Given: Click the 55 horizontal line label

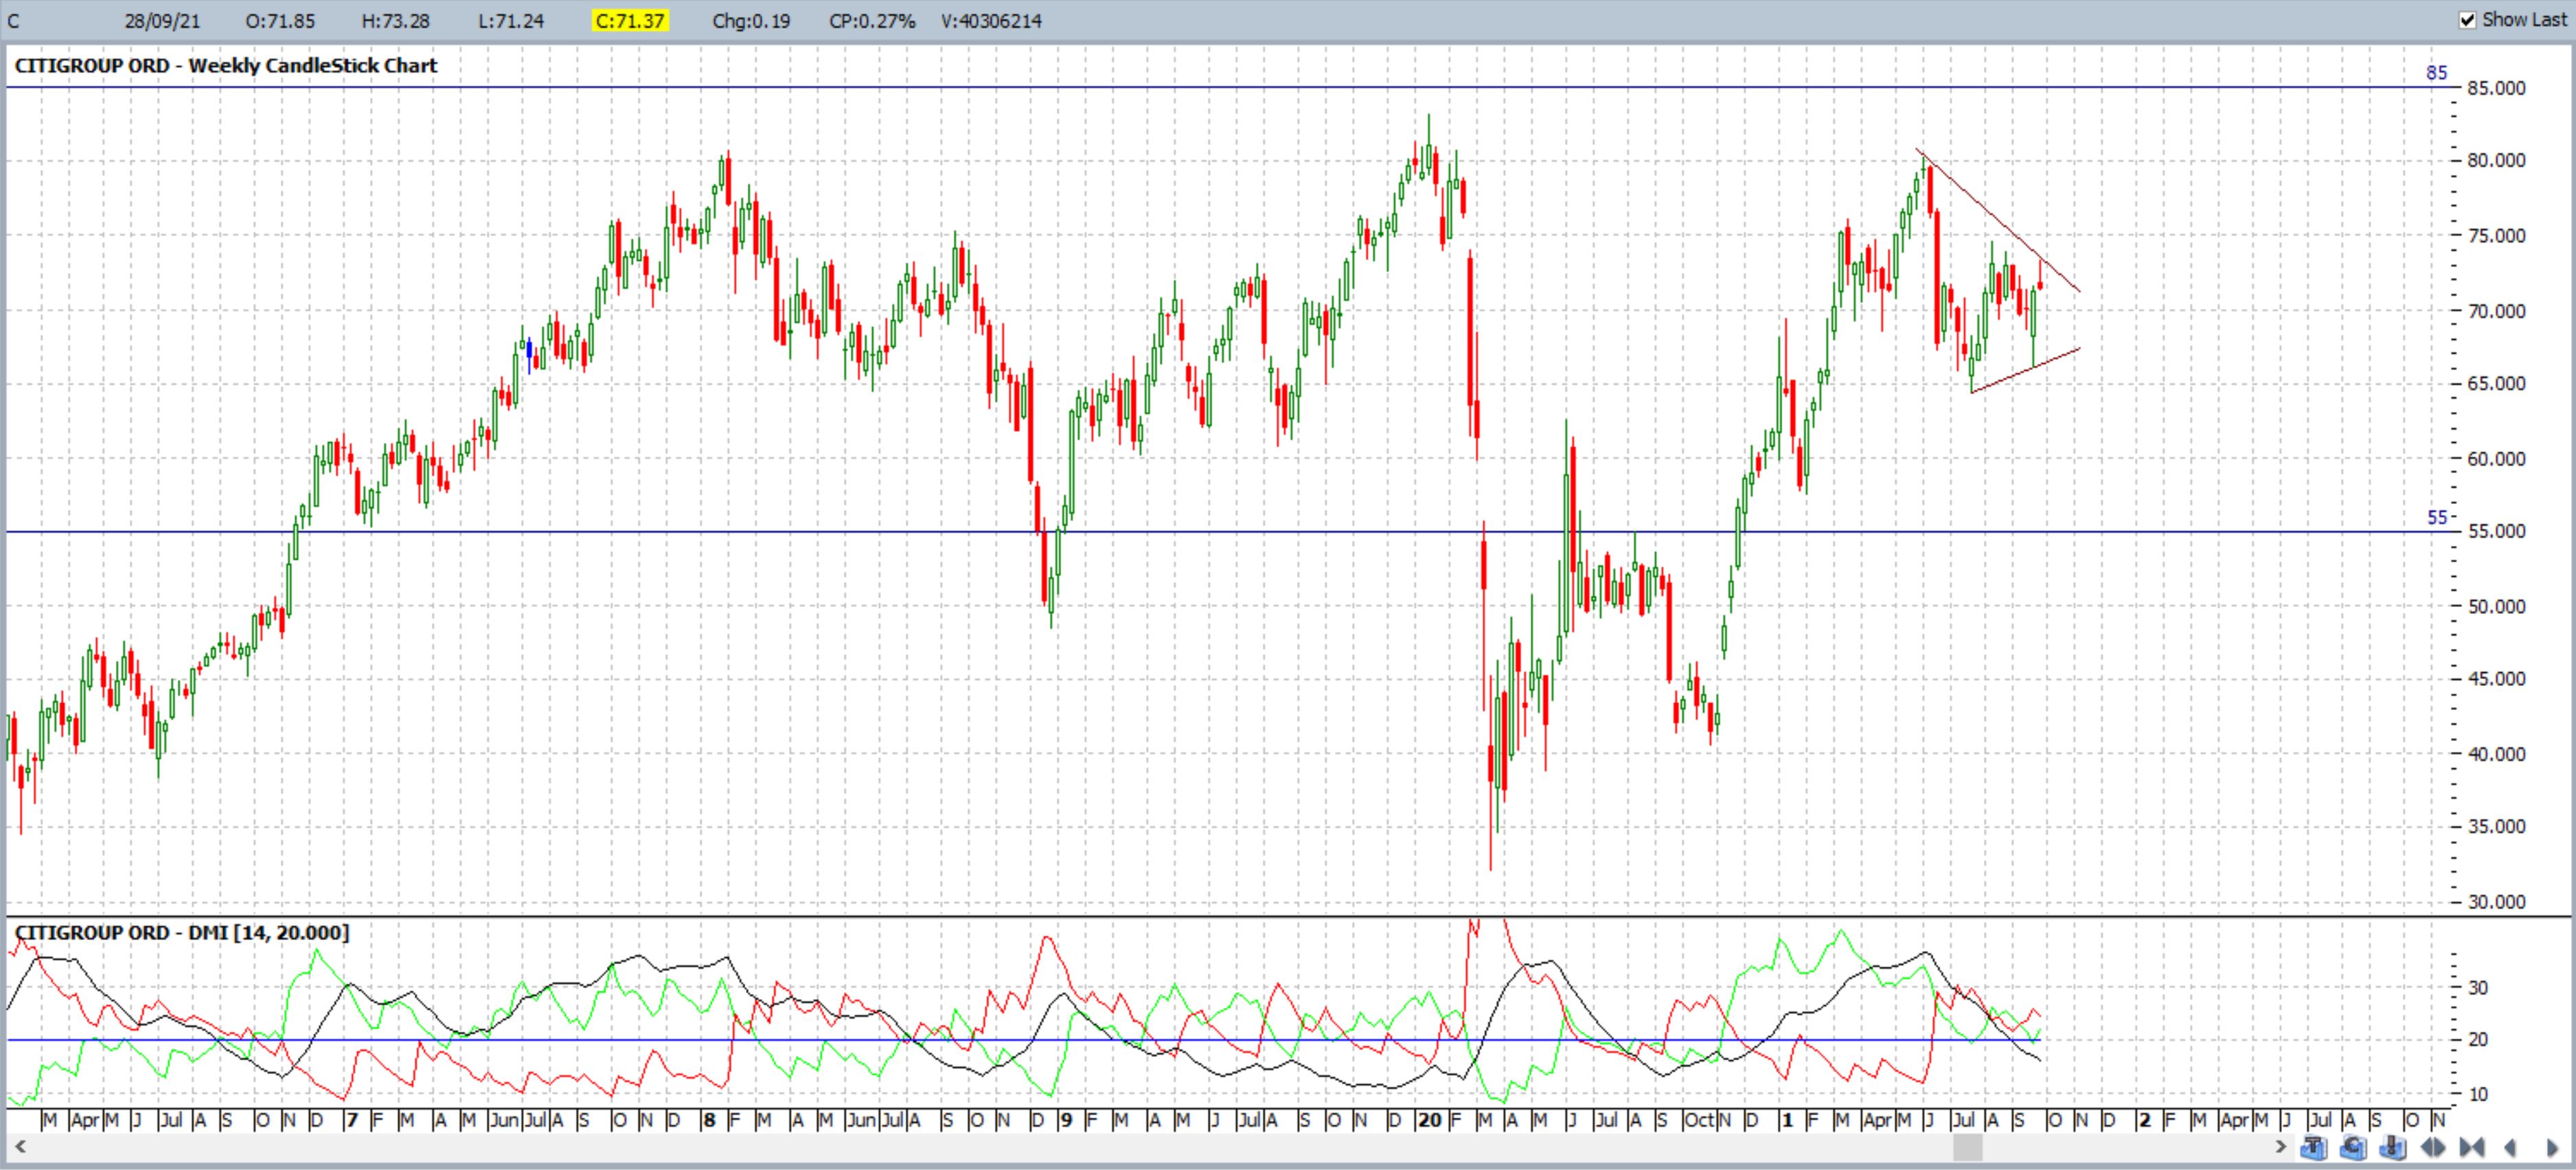Looking at the screenshot, I should click(2437, 518).
